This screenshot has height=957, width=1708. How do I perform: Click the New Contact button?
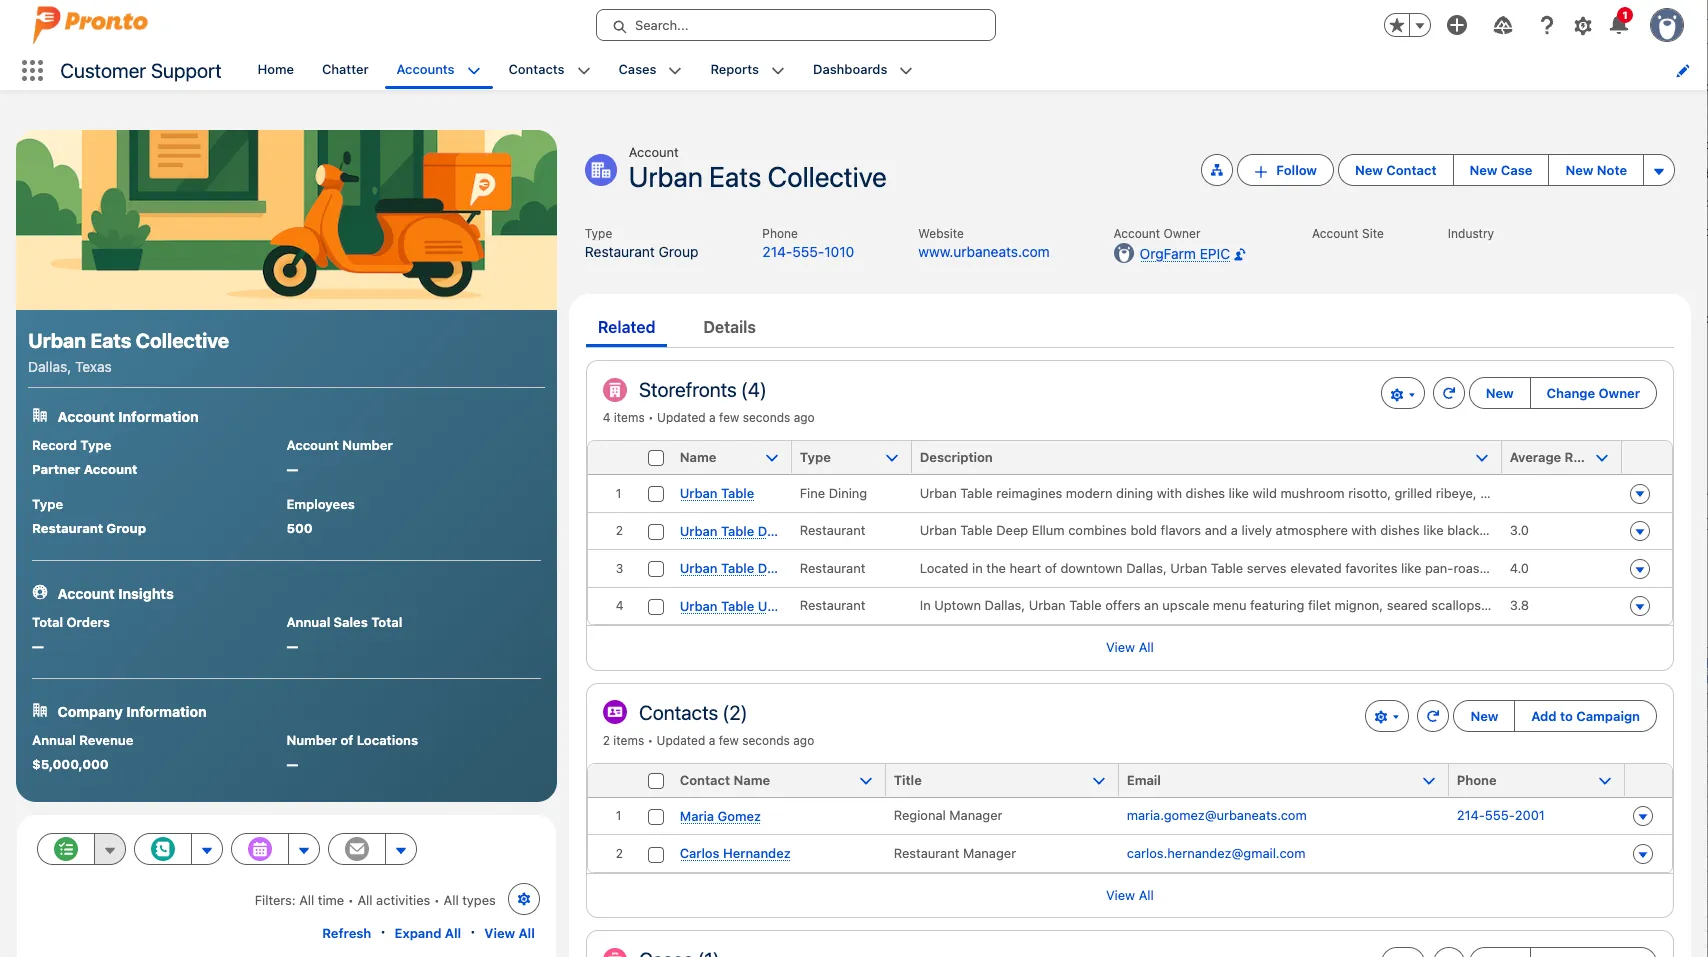(x=1395, y=171)
